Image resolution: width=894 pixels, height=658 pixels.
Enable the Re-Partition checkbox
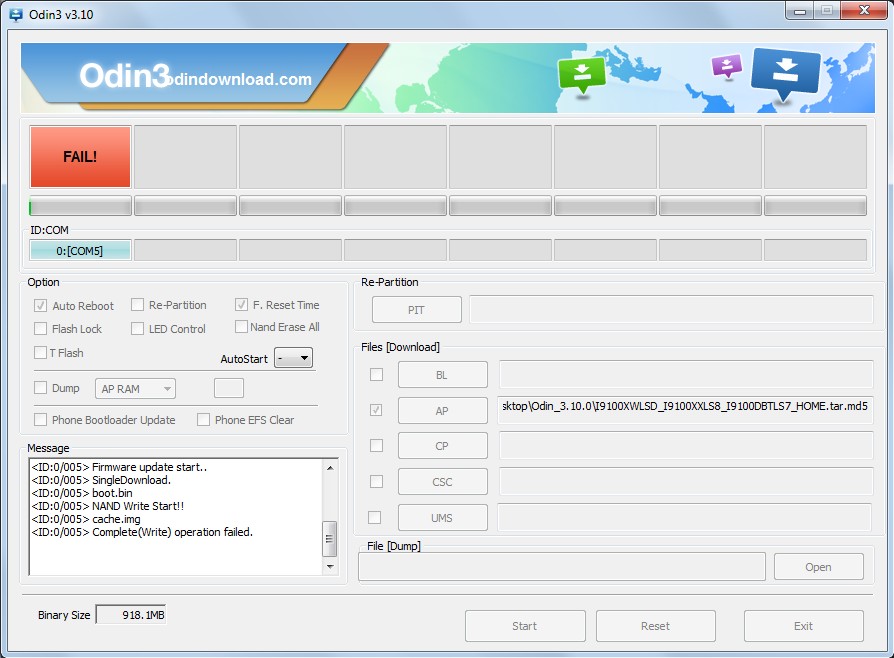(x=137, y=305)
